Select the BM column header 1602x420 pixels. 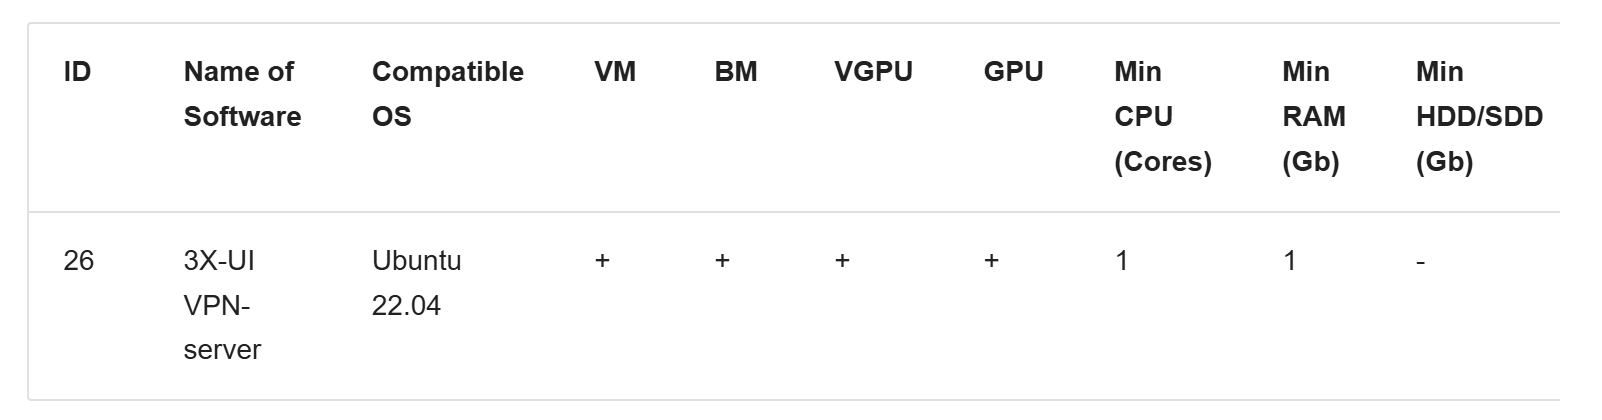(x=736, y=72)
